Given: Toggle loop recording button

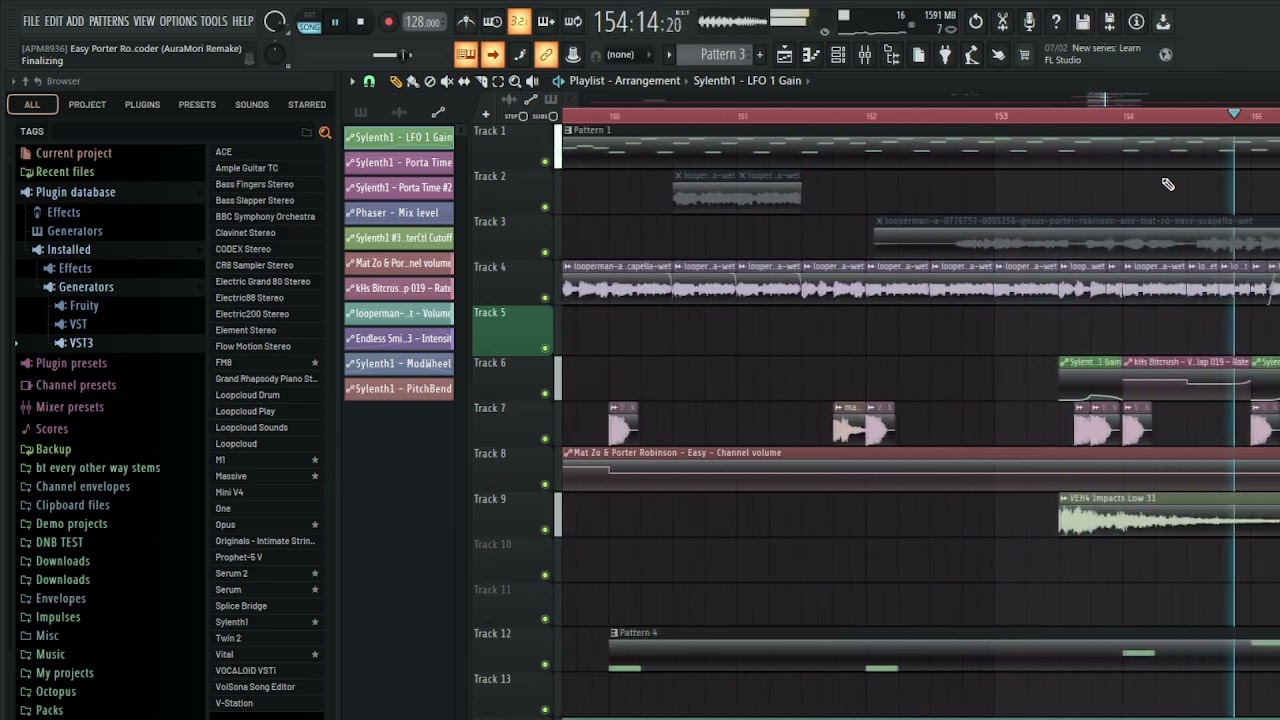Looking at the screenshot, I should (573, 21).
